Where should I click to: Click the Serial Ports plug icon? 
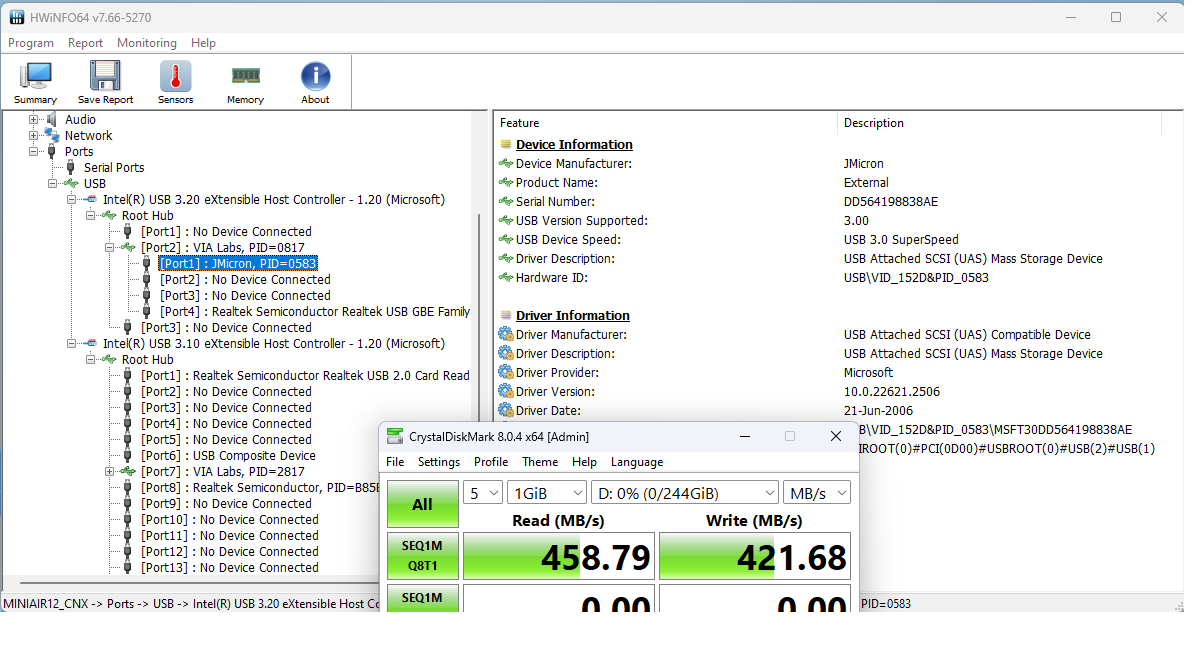(x=71, y=168)
